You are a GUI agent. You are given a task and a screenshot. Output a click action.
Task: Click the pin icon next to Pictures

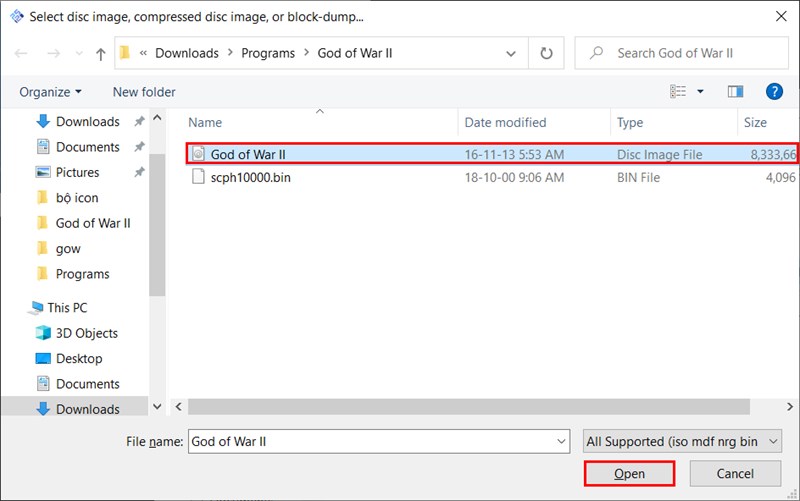[x=139, y=172]
